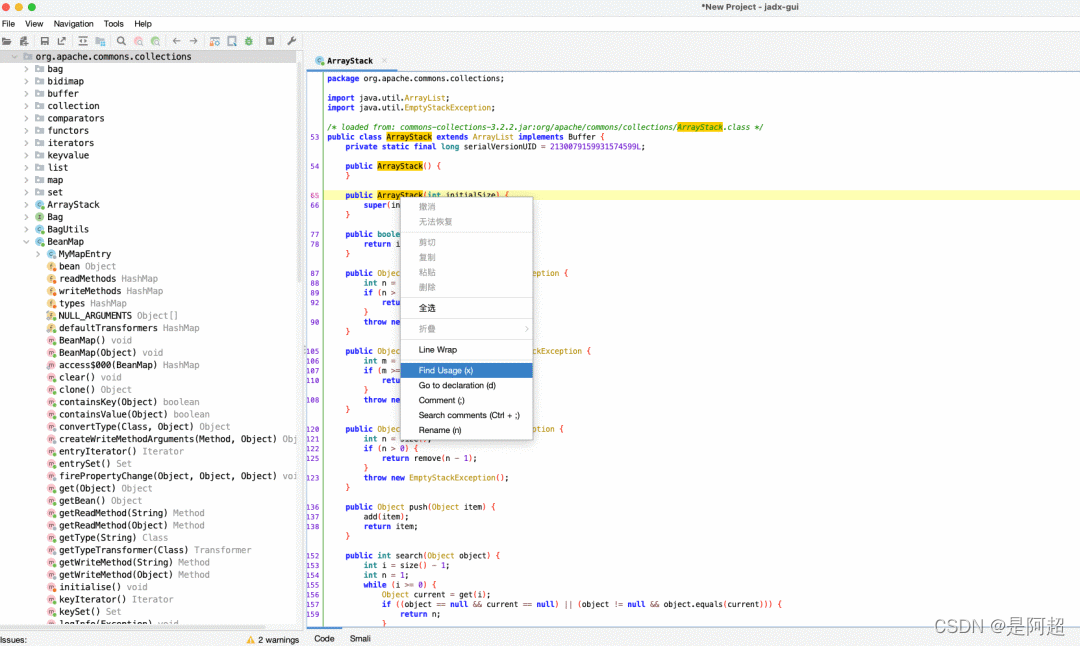Image resolution: width=1080 pixels, height=646 pixels.
Task: Expand the bag package node
Action: 27,69
